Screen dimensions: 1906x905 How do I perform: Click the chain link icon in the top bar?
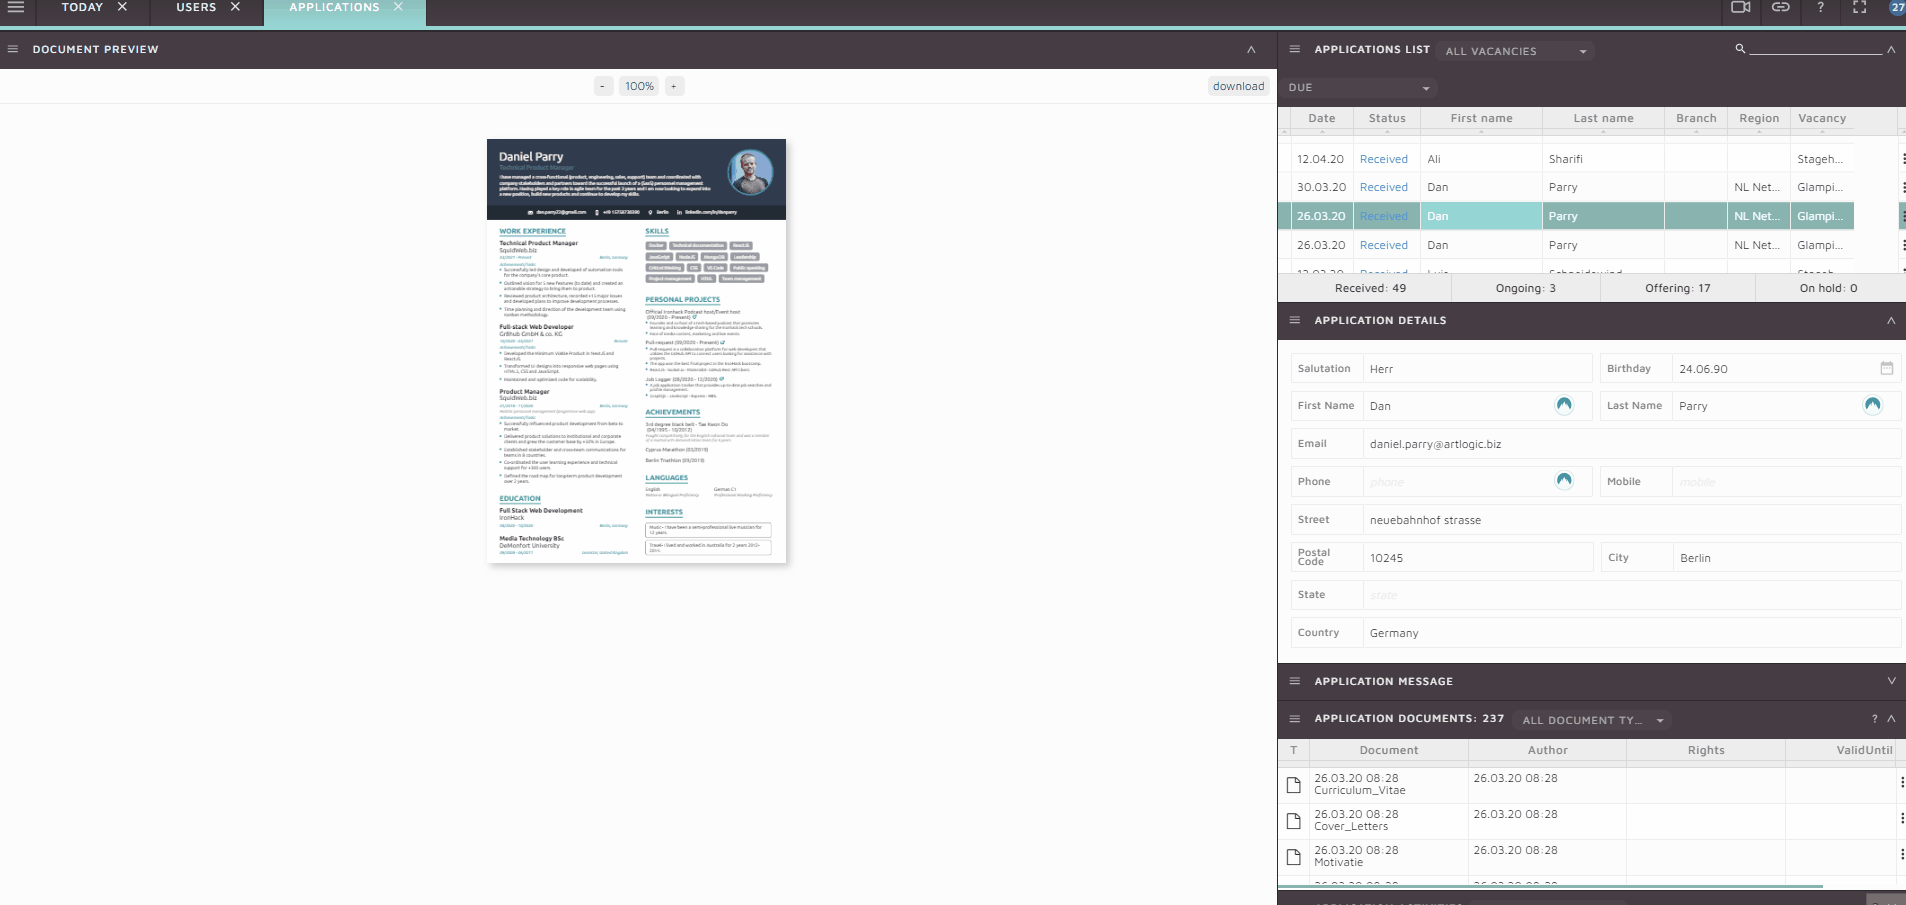1781,7
